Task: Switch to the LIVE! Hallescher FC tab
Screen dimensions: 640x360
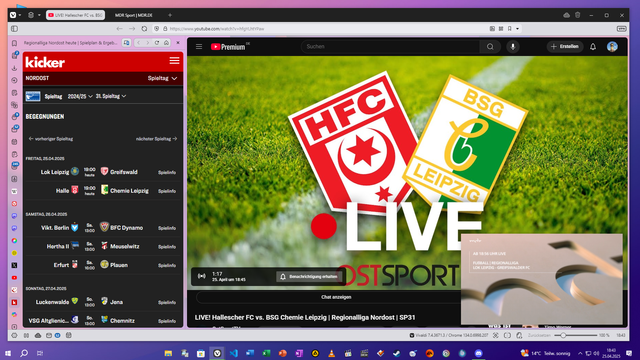Action: 76,15
